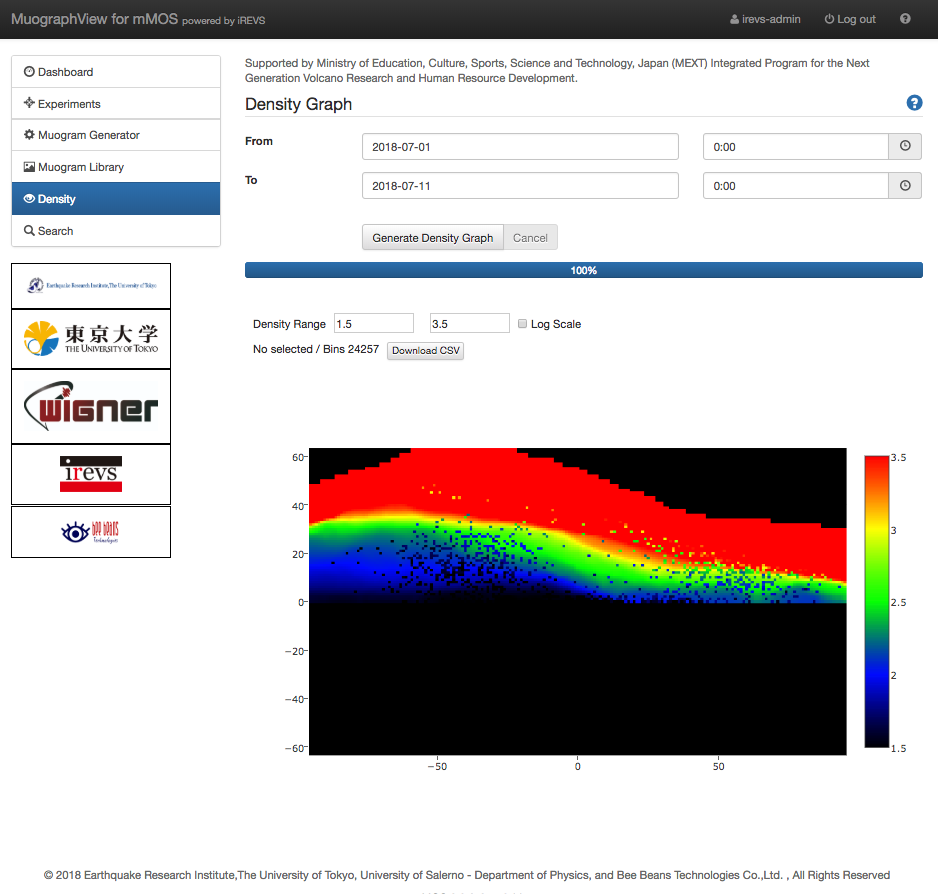
Task: Open the clock picker for To time
Action: (905, 186)
